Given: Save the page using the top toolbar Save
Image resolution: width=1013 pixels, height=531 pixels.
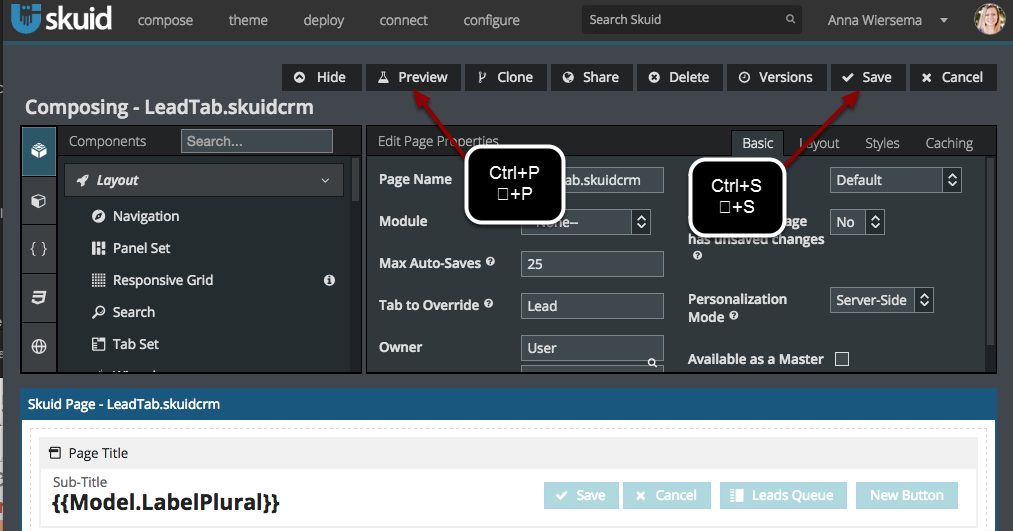Looking at the screenshot, I should (x=868, y=78).
